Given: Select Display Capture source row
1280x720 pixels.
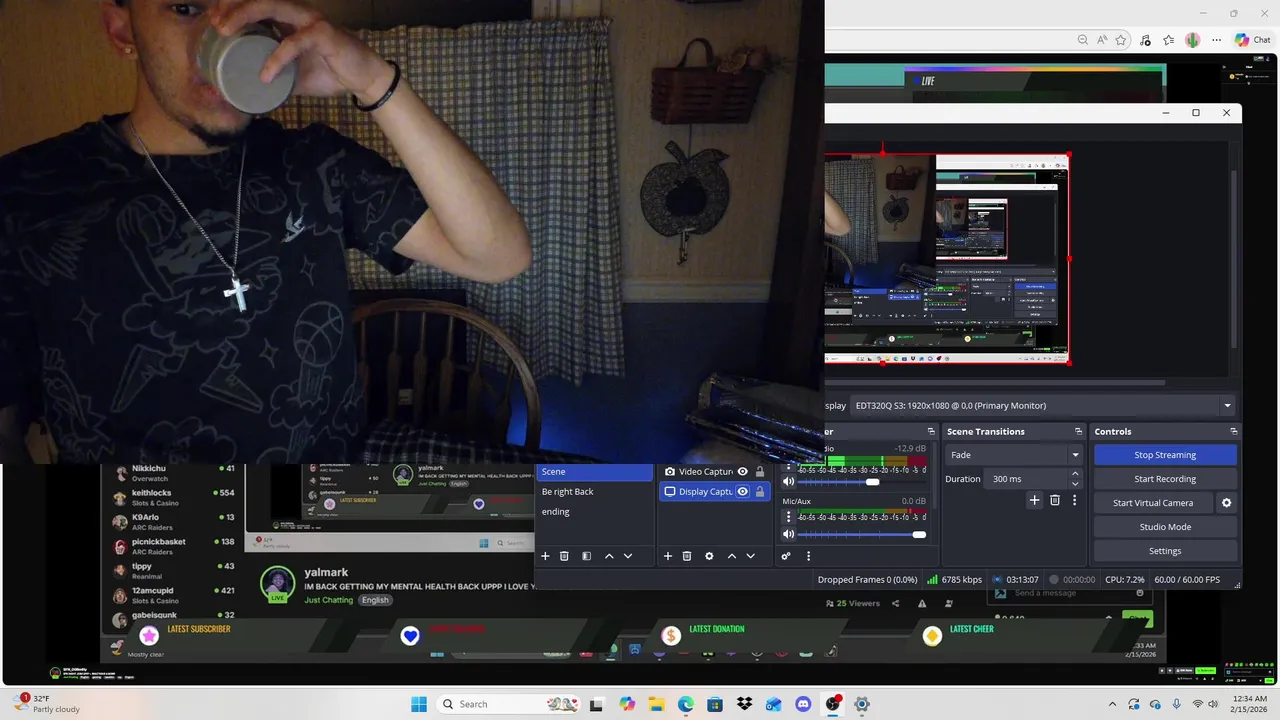Looking at the screenshot, I should coord(713,492).
